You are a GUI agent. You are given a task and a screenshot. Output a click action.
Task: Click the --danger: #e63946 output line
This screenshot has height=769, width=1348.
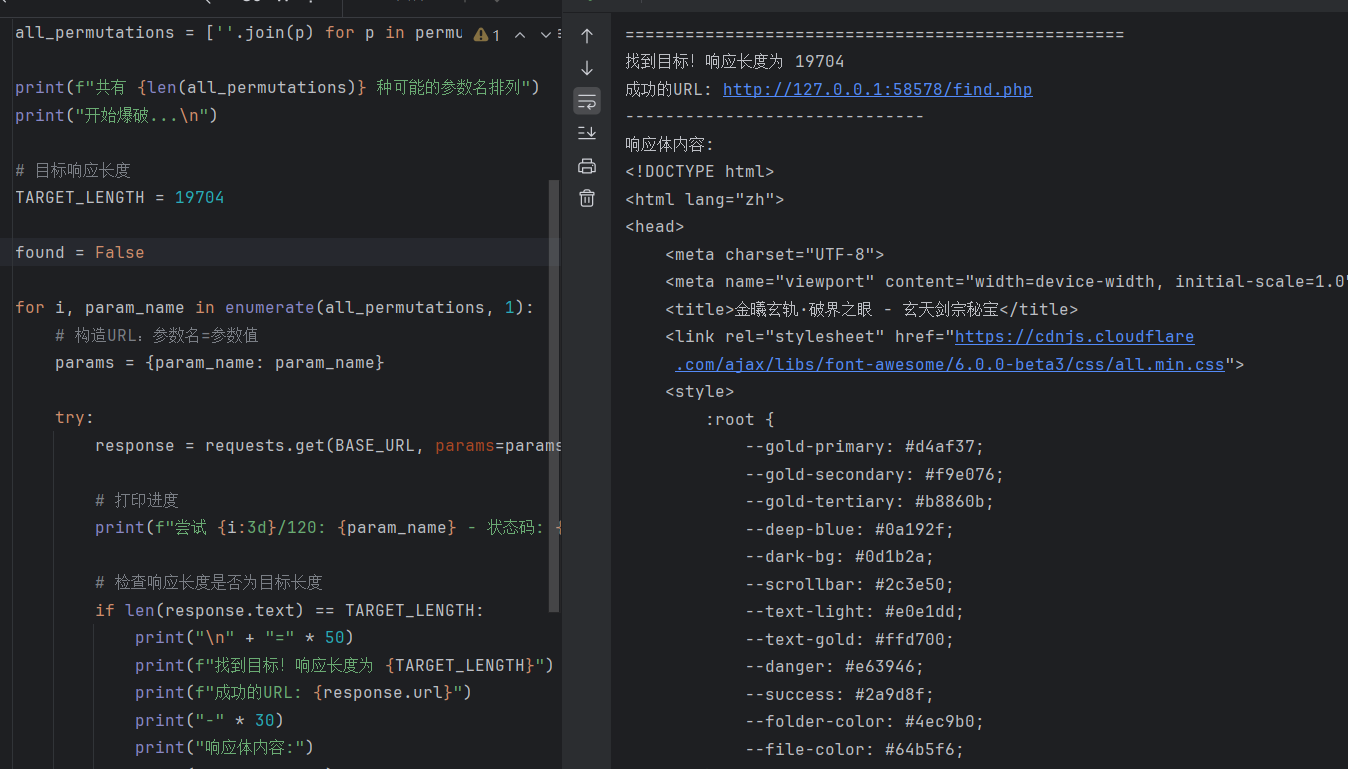pyautogui.click(x=835, y=667)
